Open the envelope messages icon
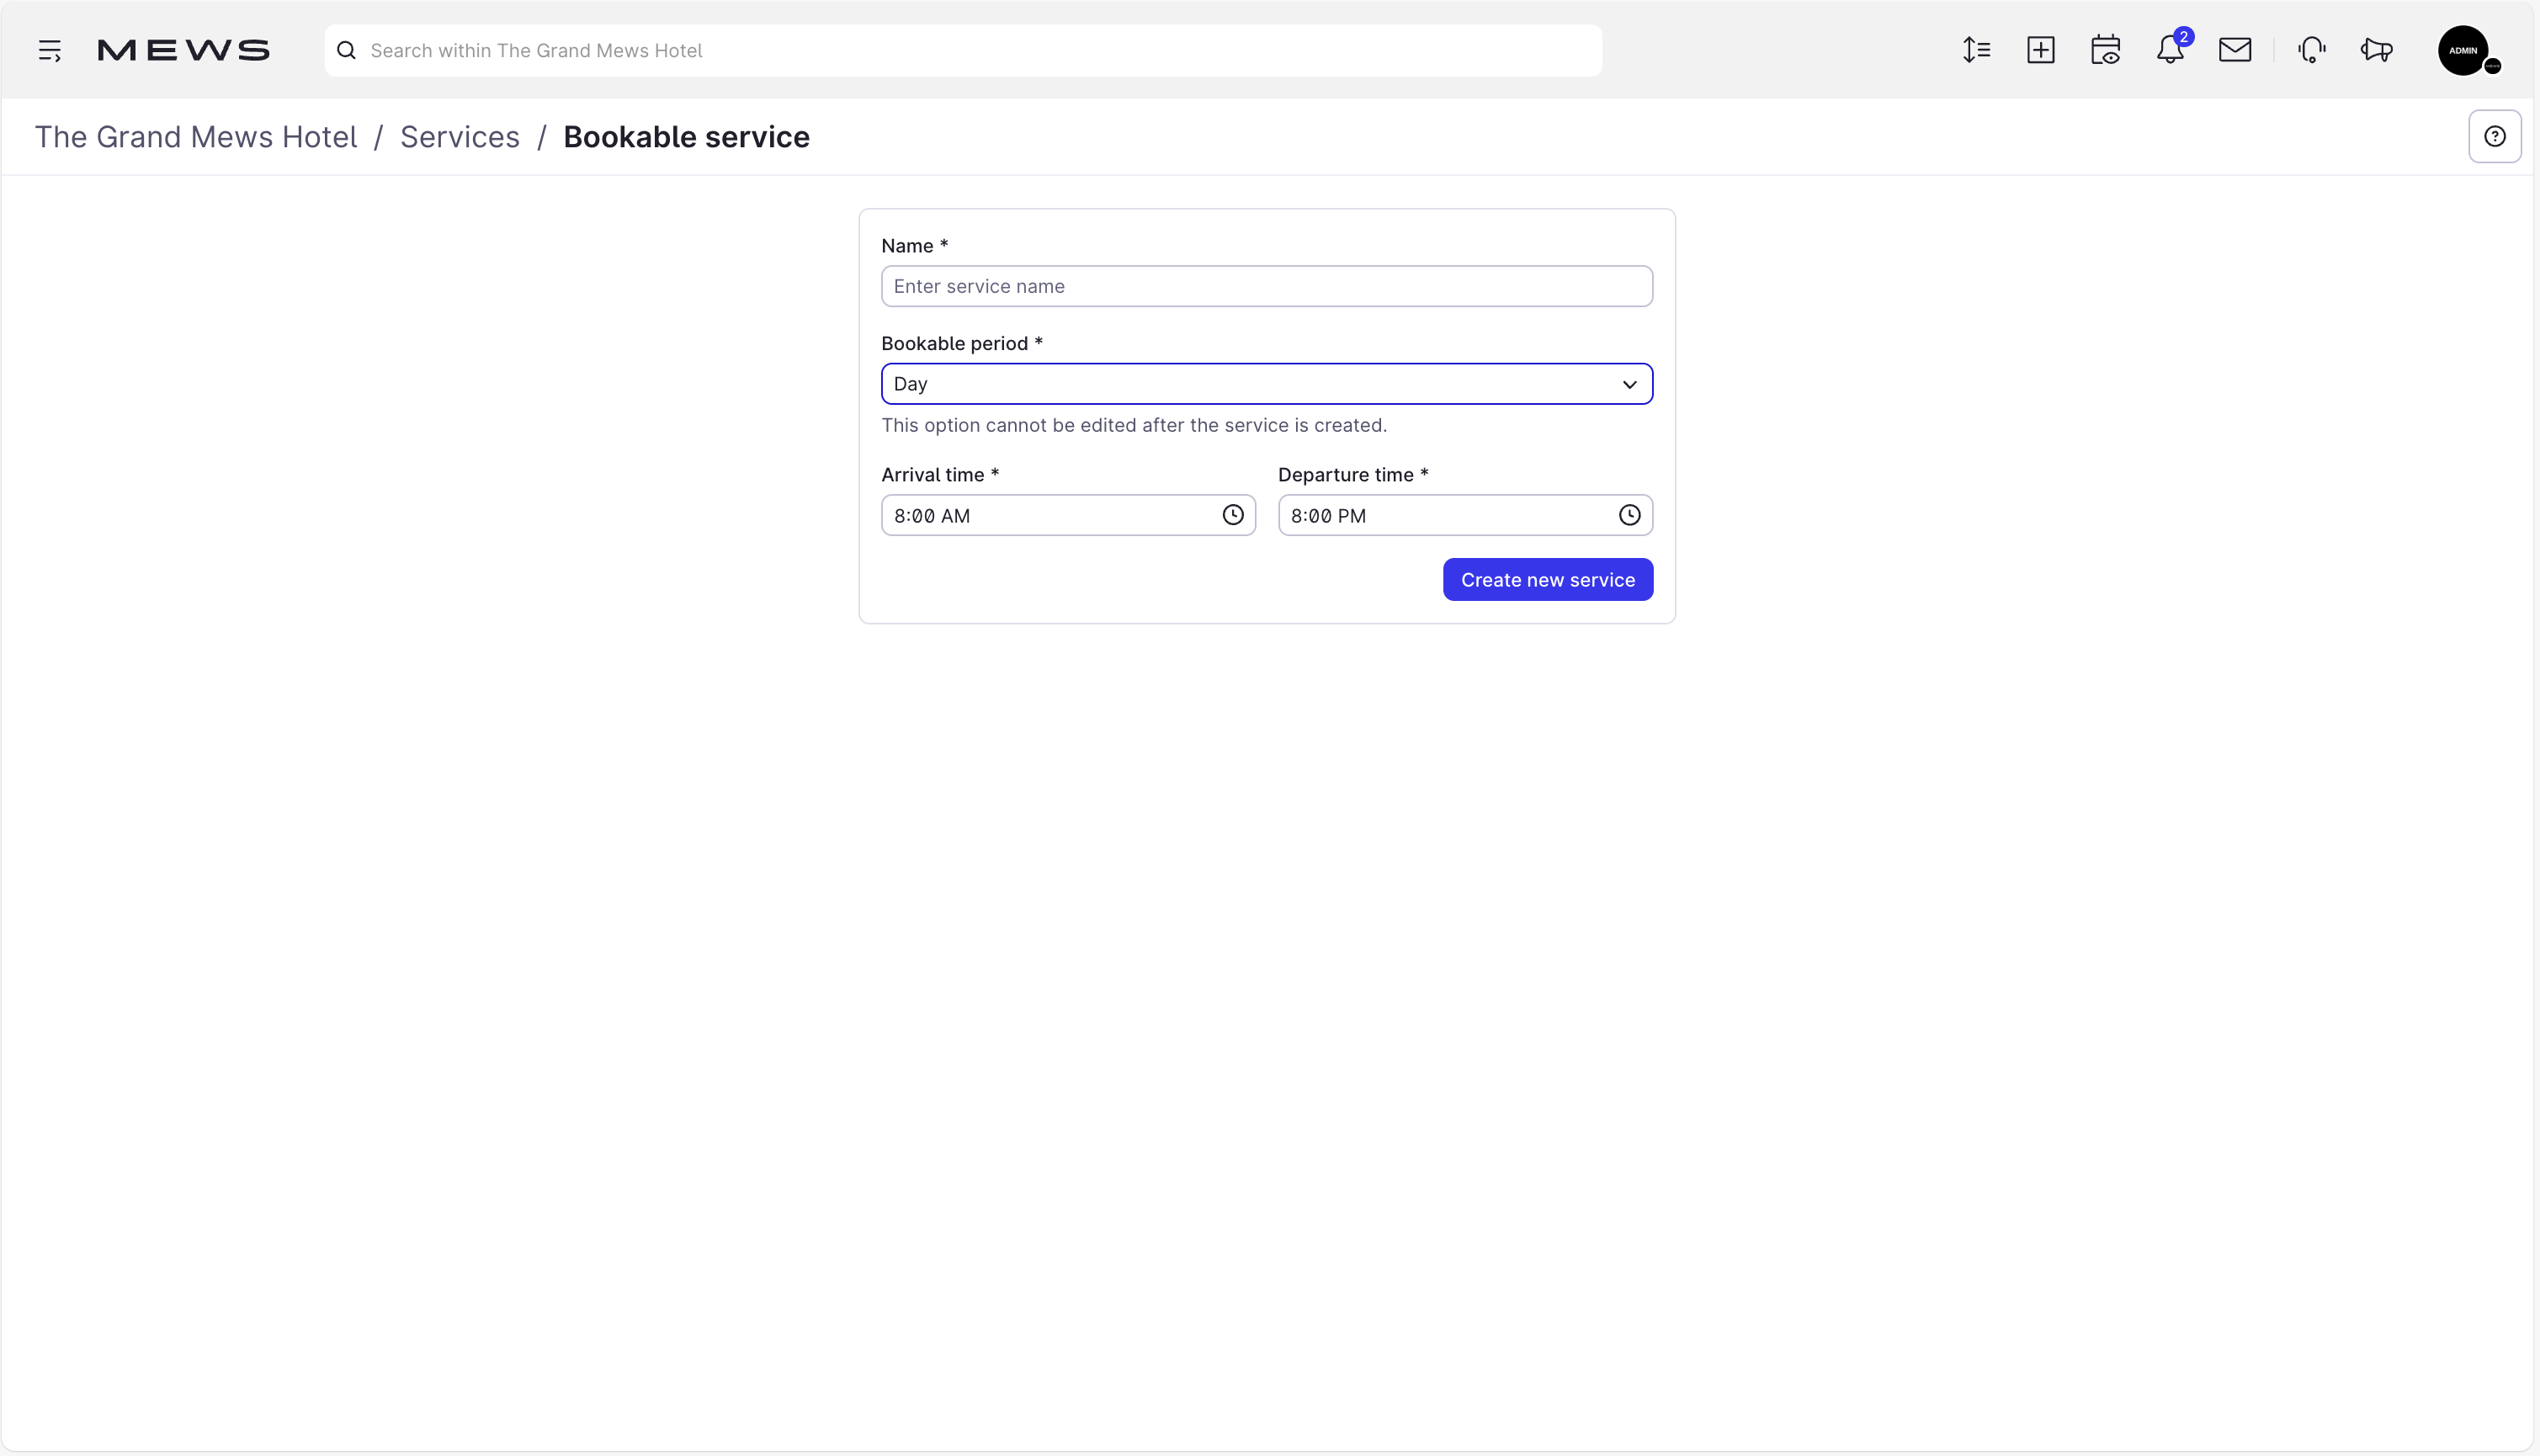Image resolution: width=2540 pixels, height=1456 pixels. pos(2235,50)
